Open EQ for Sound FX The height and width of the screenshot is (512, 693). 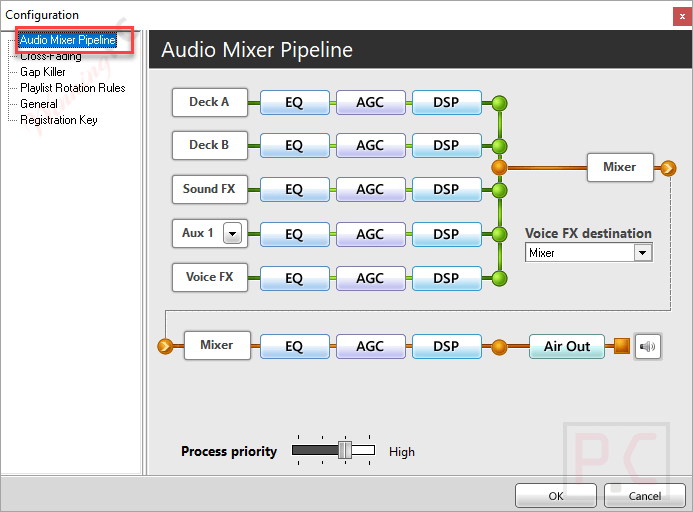(x=295, y=190)
